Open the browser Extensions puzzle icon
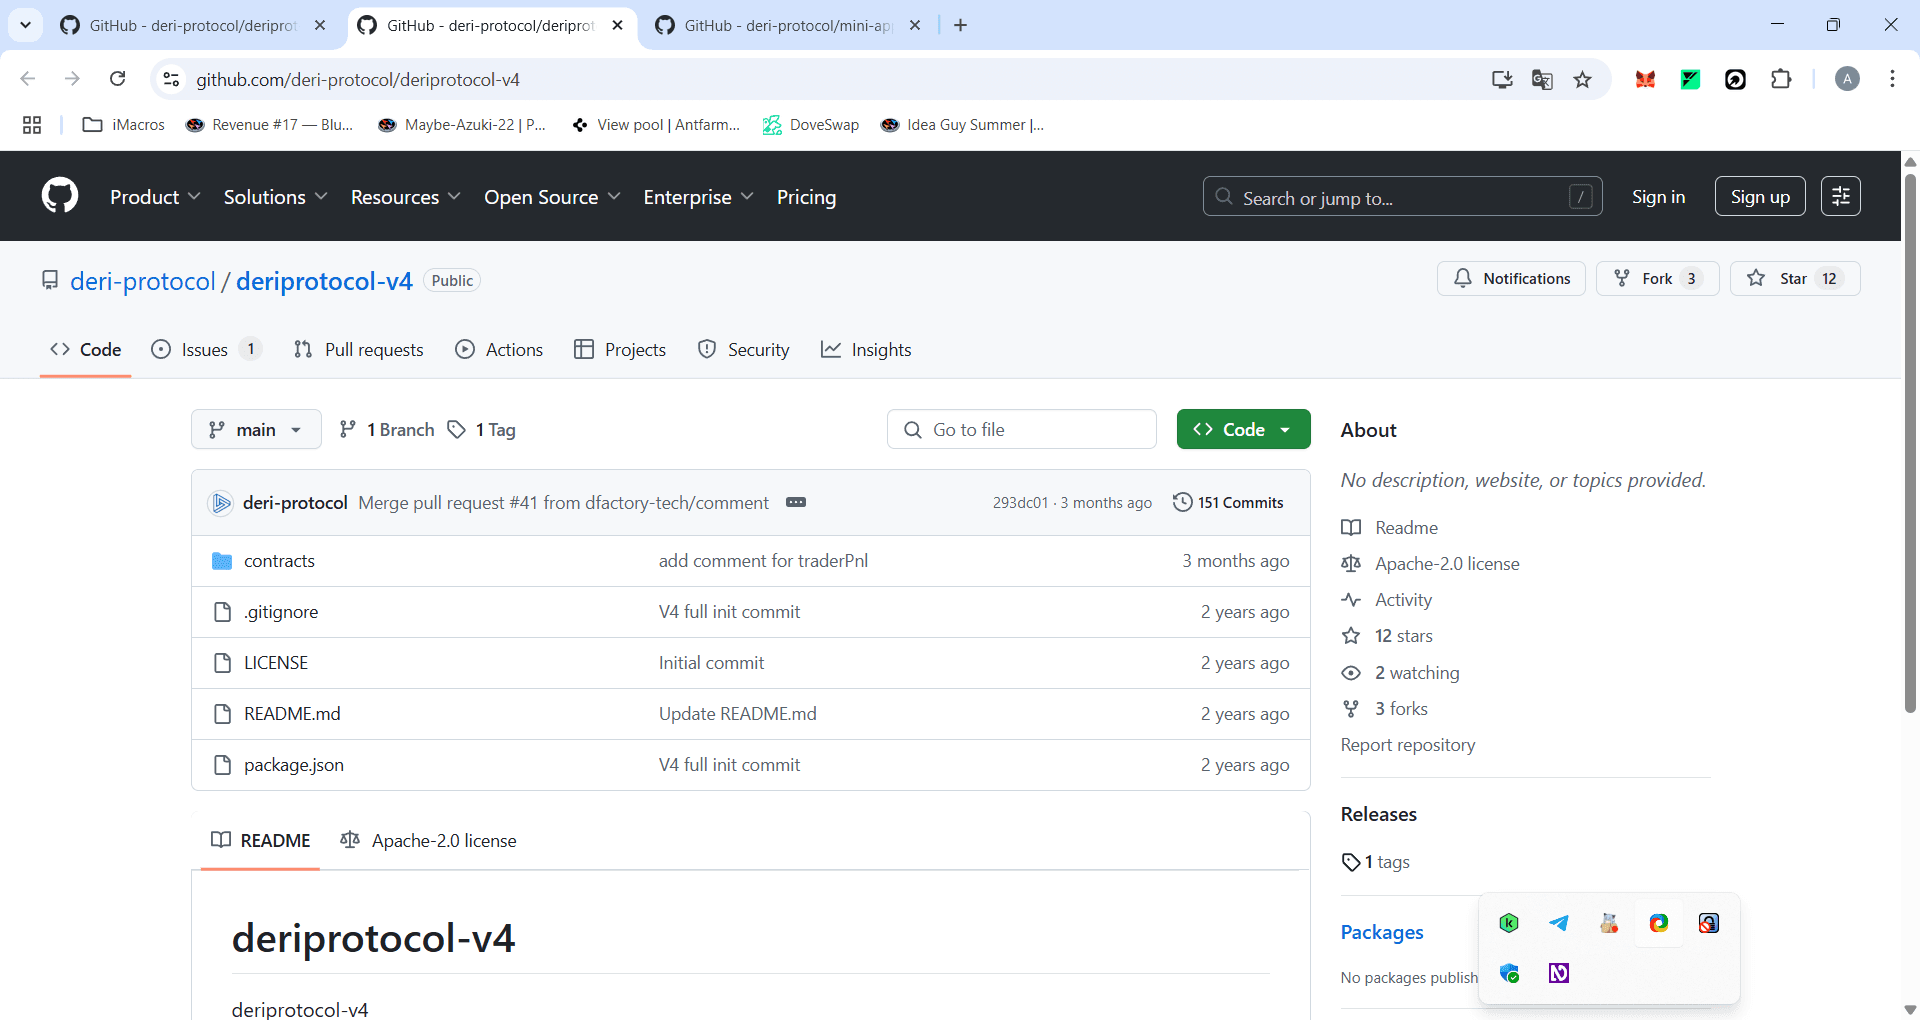Viewport: 1920px width, 1020px height. tap(1781, 79)
